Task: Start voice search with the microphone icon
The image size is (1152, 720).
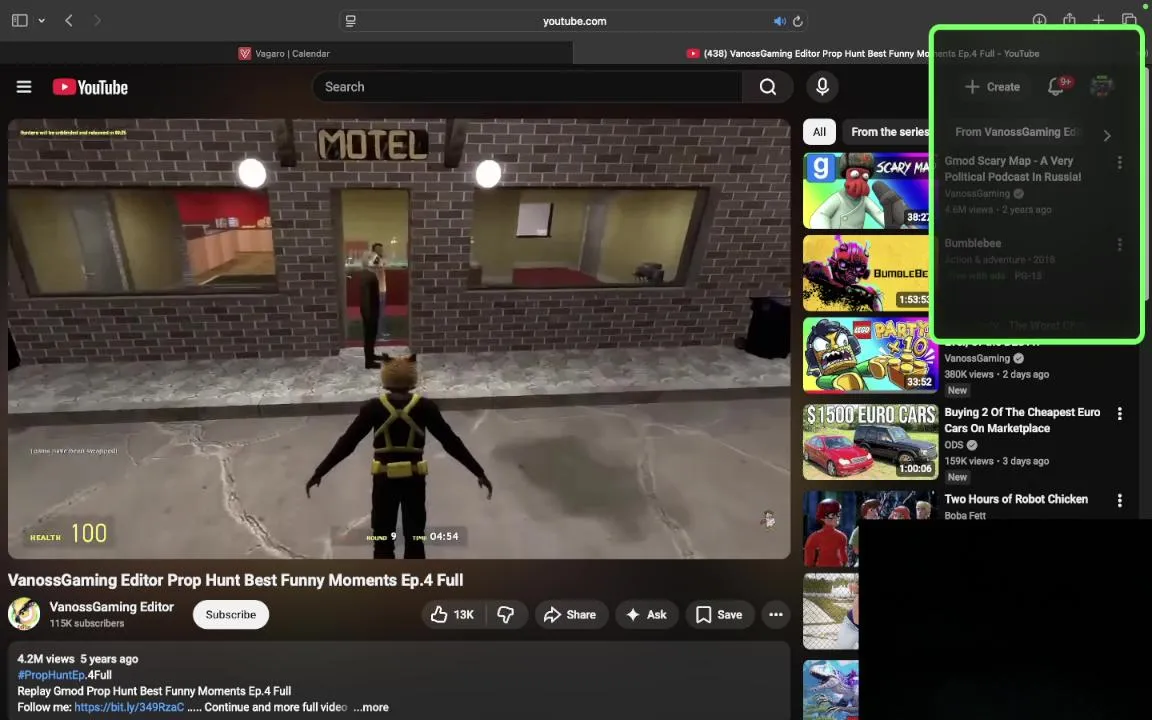Action: (x=822, y=87)
